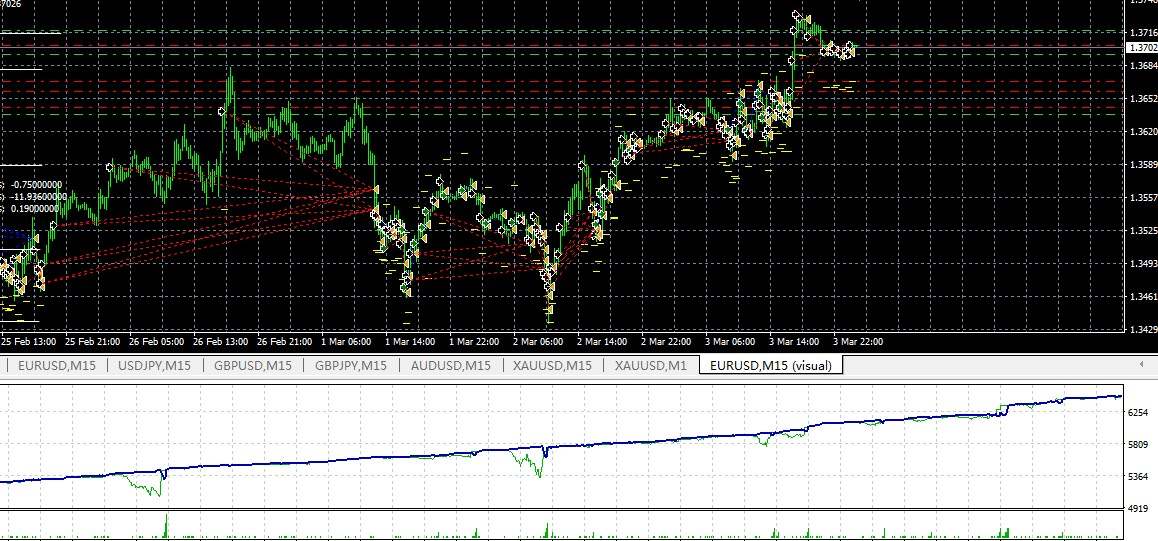Click the current price tag 1.3702
Viewport: 1158px width, 541px height.
1142,47
